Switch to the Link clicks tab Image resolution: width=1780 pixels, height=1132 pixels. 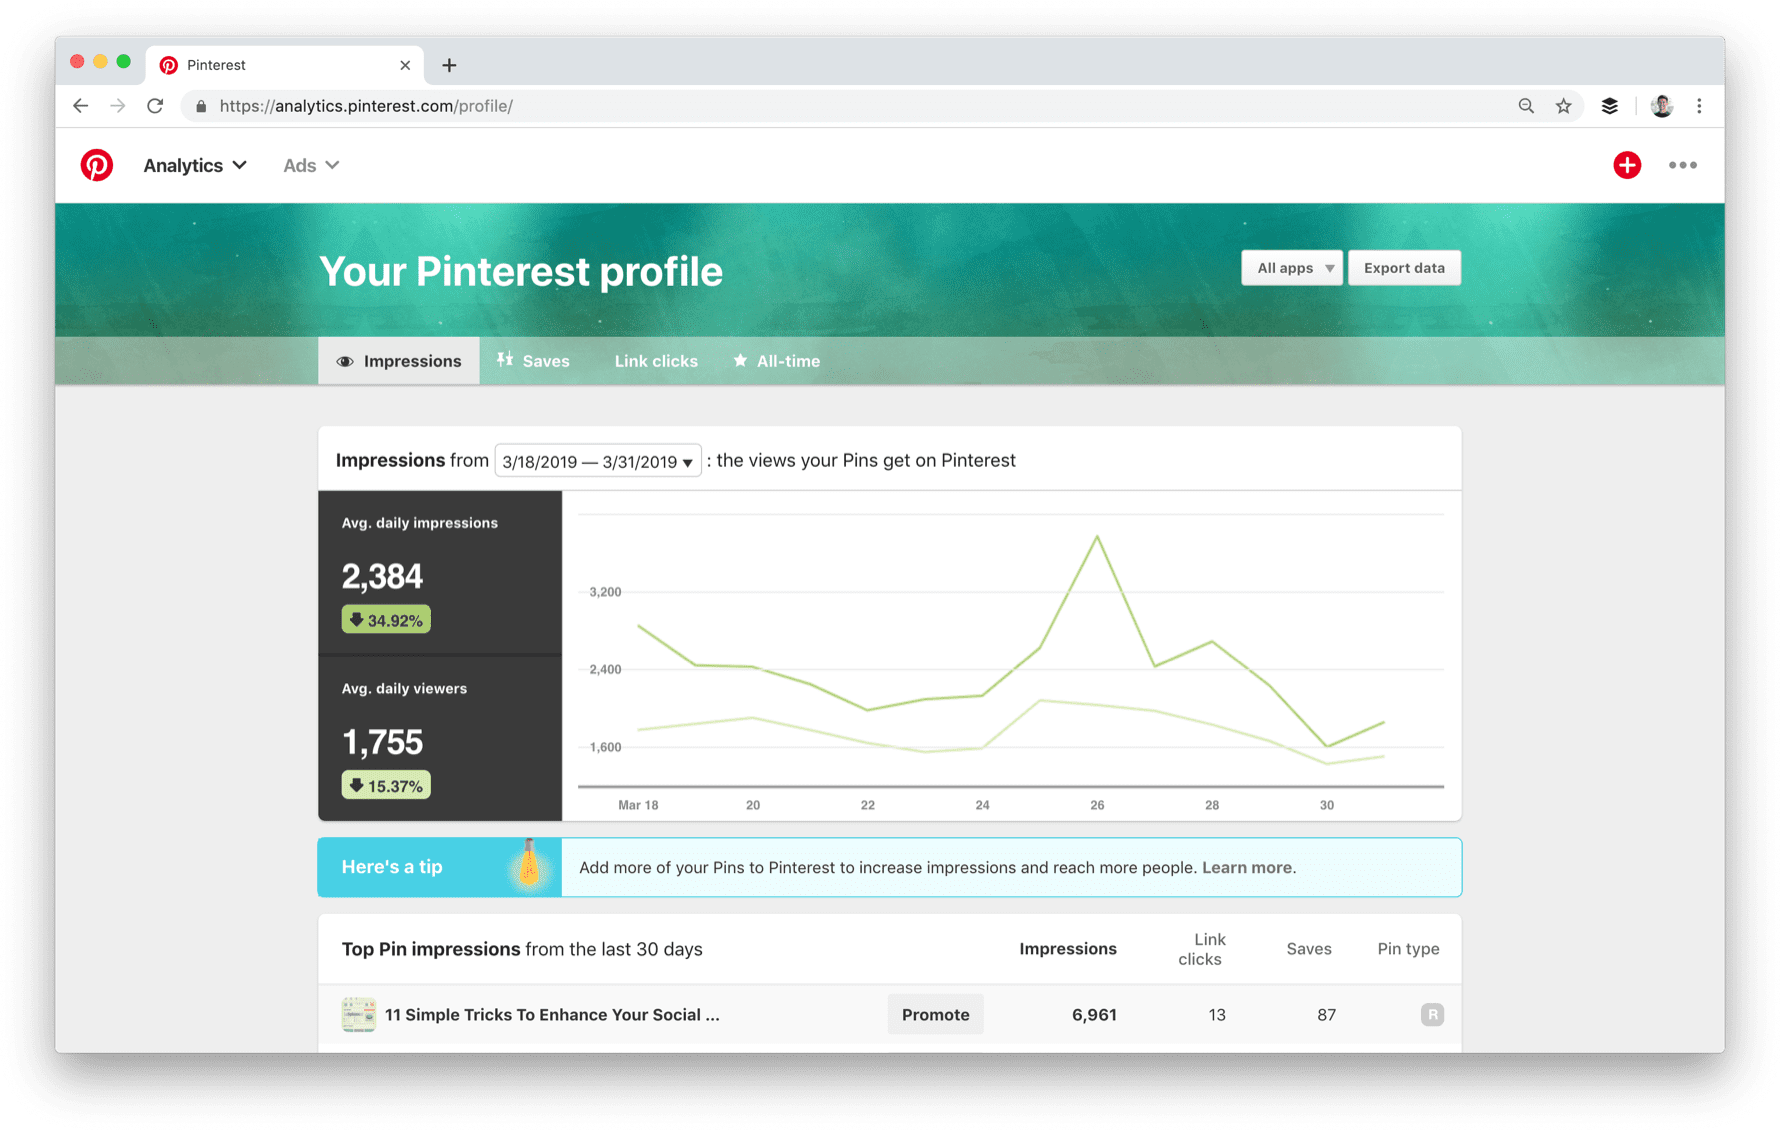click(x=656, y=361)
